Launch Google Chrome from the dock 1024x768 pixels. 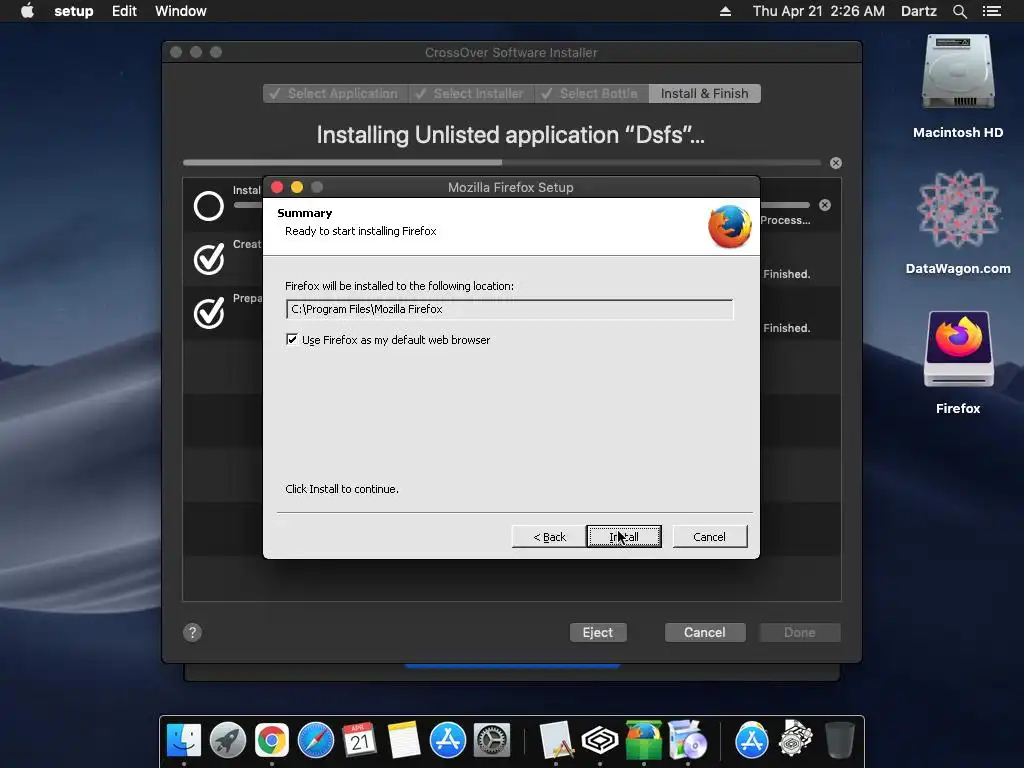(272, 741)
